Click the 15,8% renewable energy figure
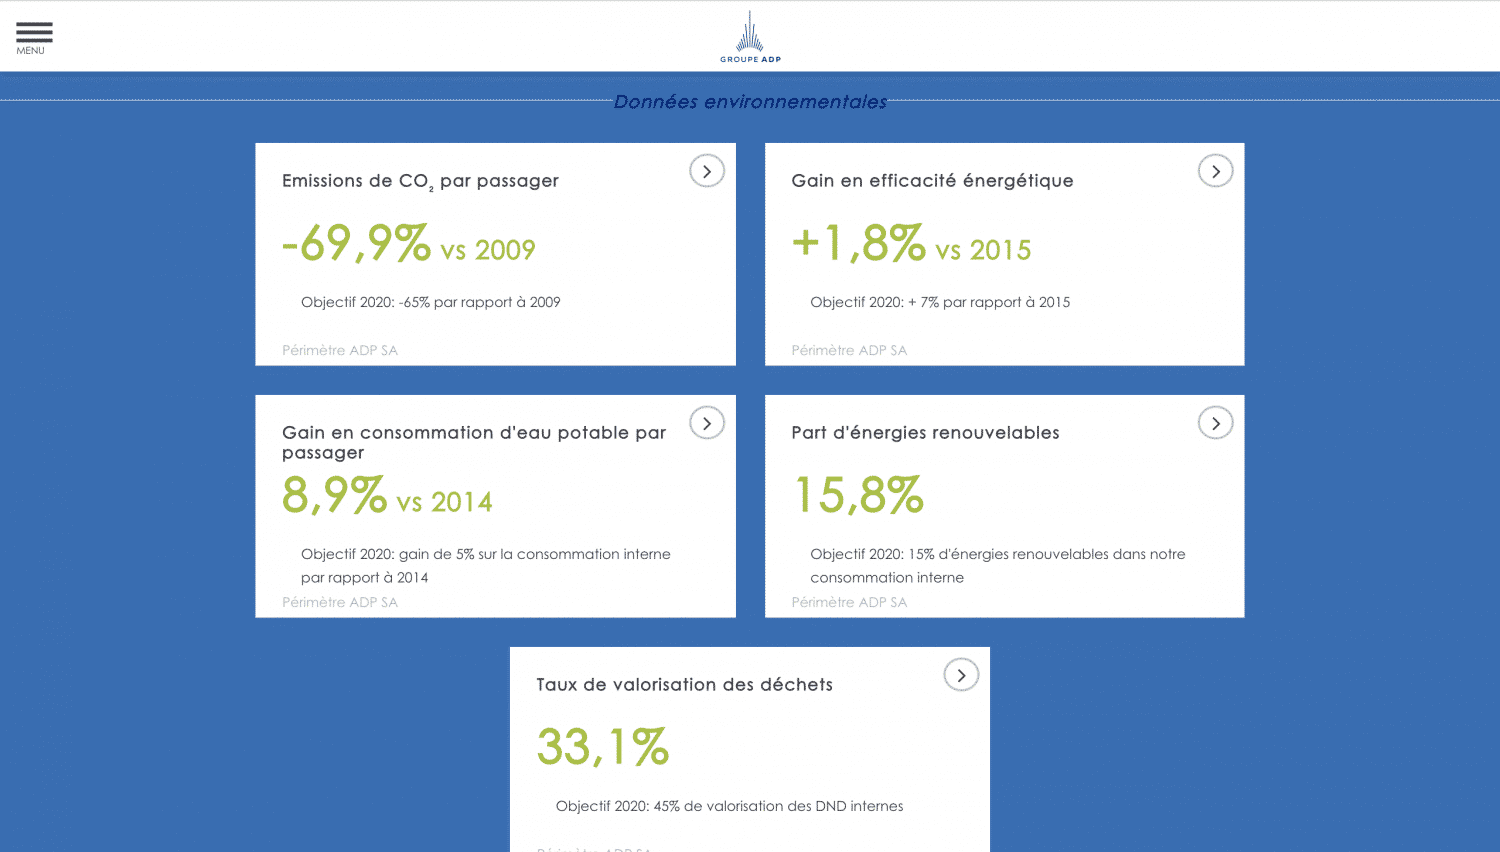This screenshot has width=1500, height=852. click(858, 496)
